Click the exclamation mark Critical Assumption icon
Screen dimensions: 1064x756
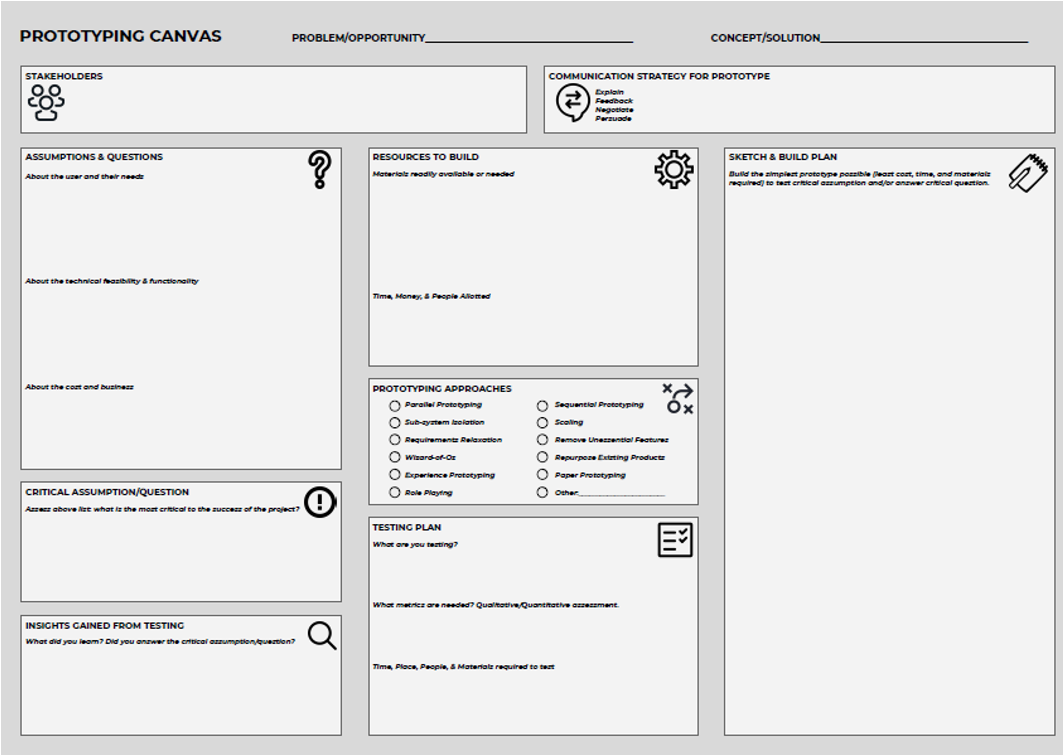(320, 502)
